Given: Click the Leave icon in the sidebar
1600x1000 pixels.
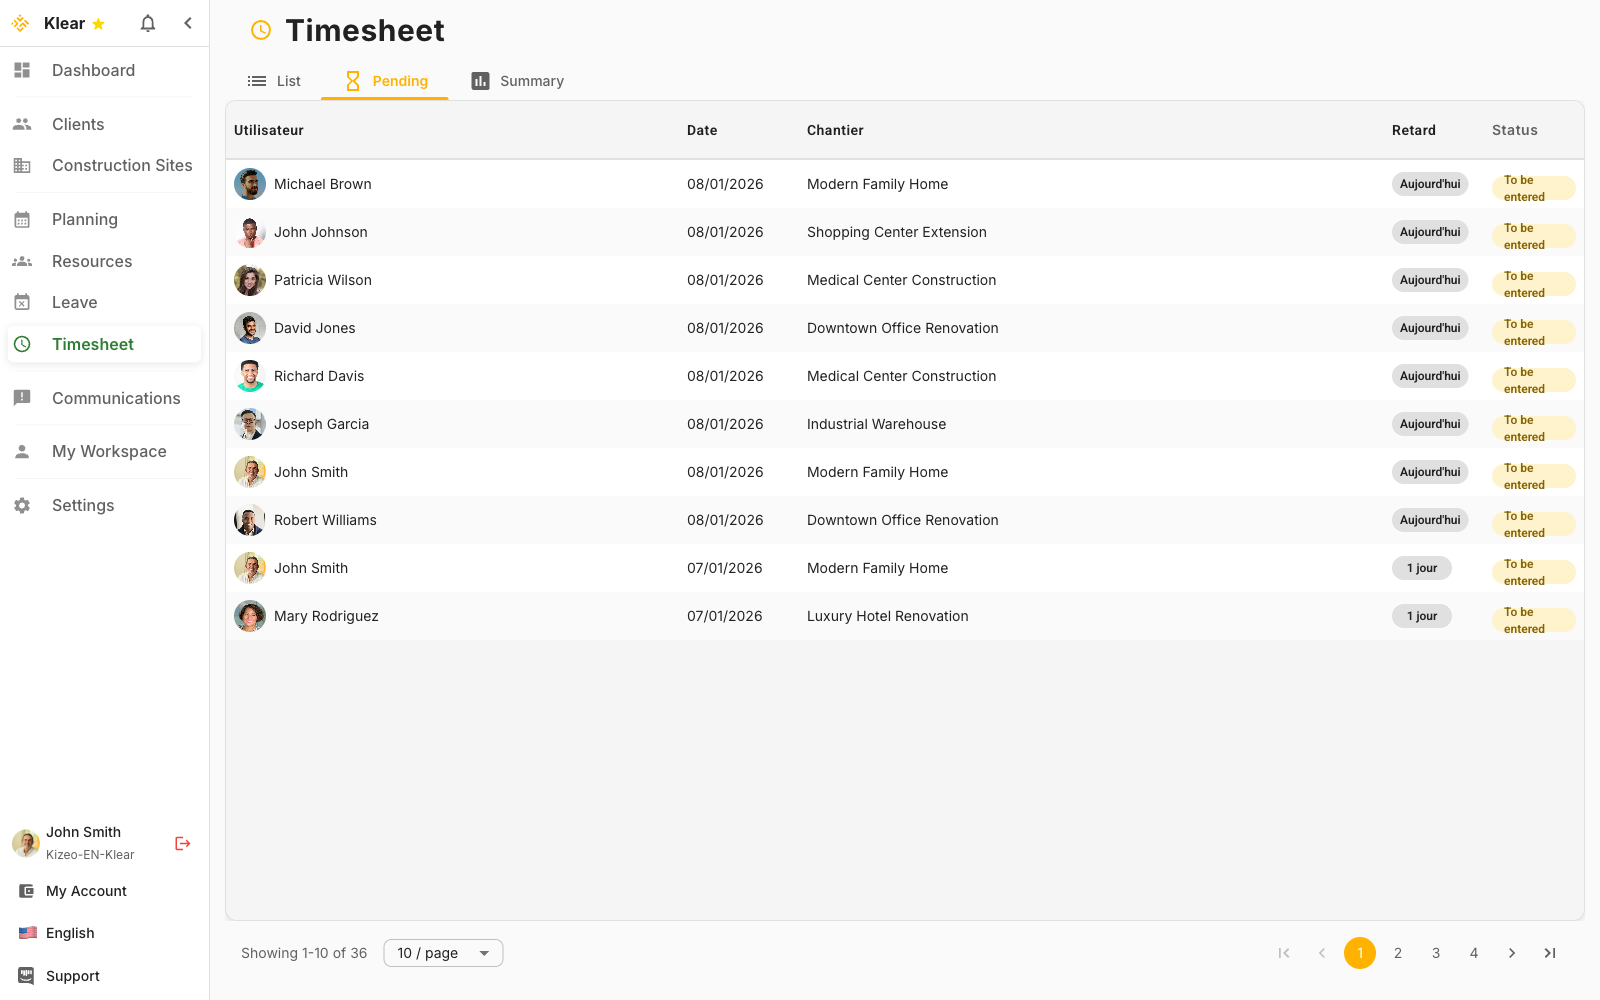Looking at the screenshot, I should click(x=22, y=301).
